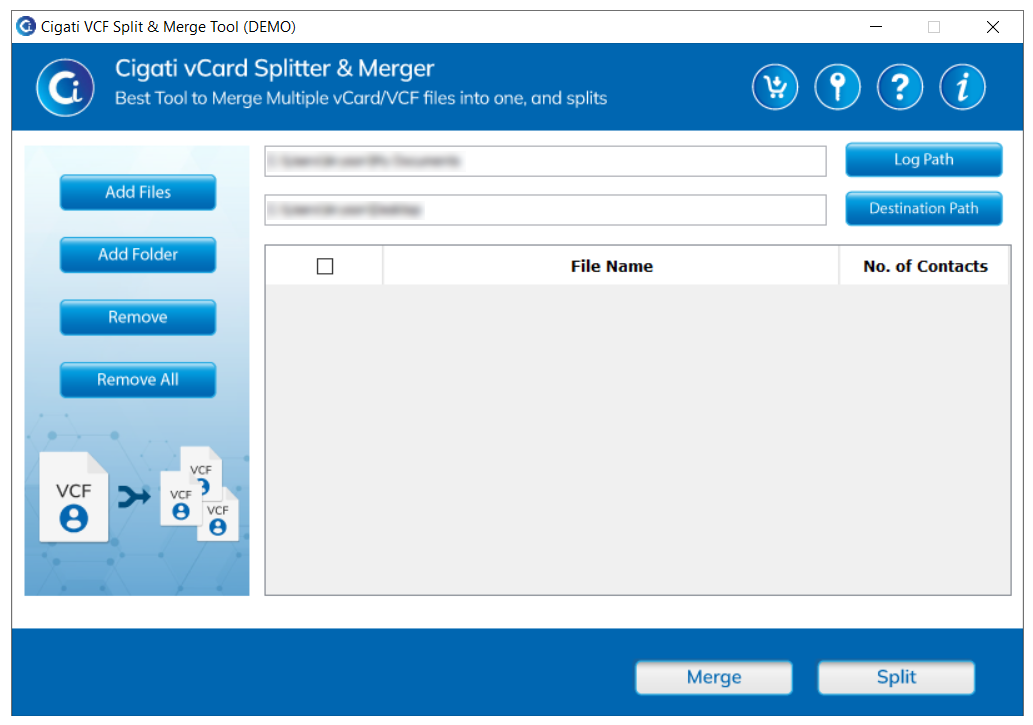The width and height of the screenshot is (1033, 725).
Task: Start merging with the Merge button
Action: coord(713,678)
